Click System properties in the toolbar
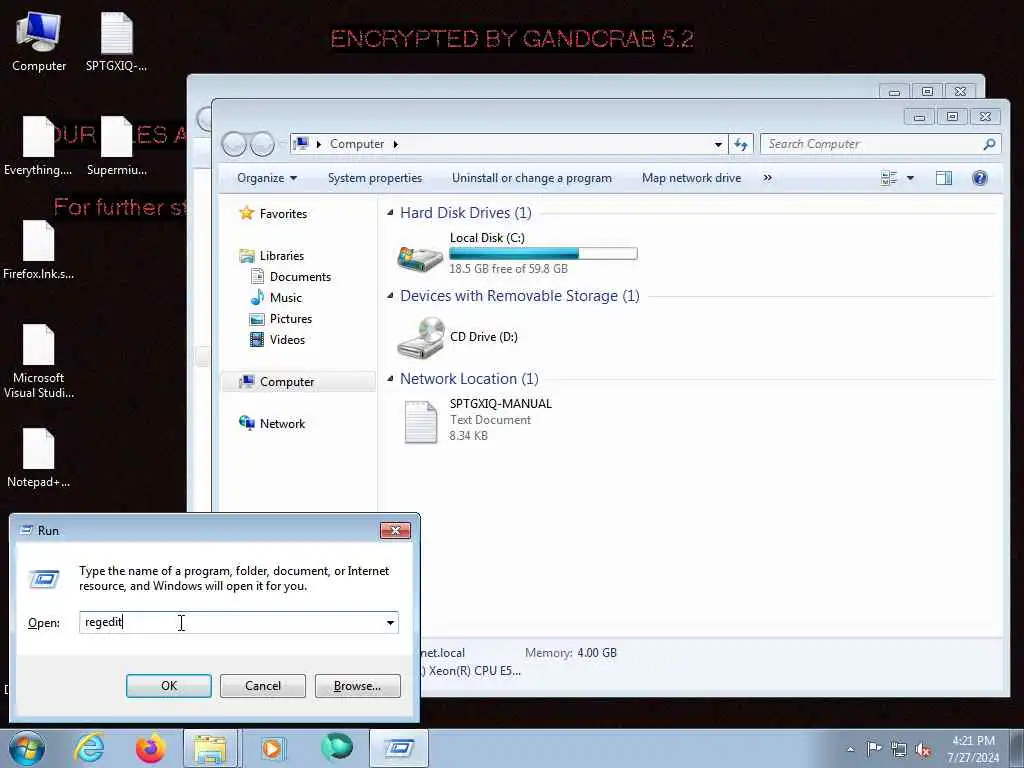The image size is (1024, 768). 375,178
